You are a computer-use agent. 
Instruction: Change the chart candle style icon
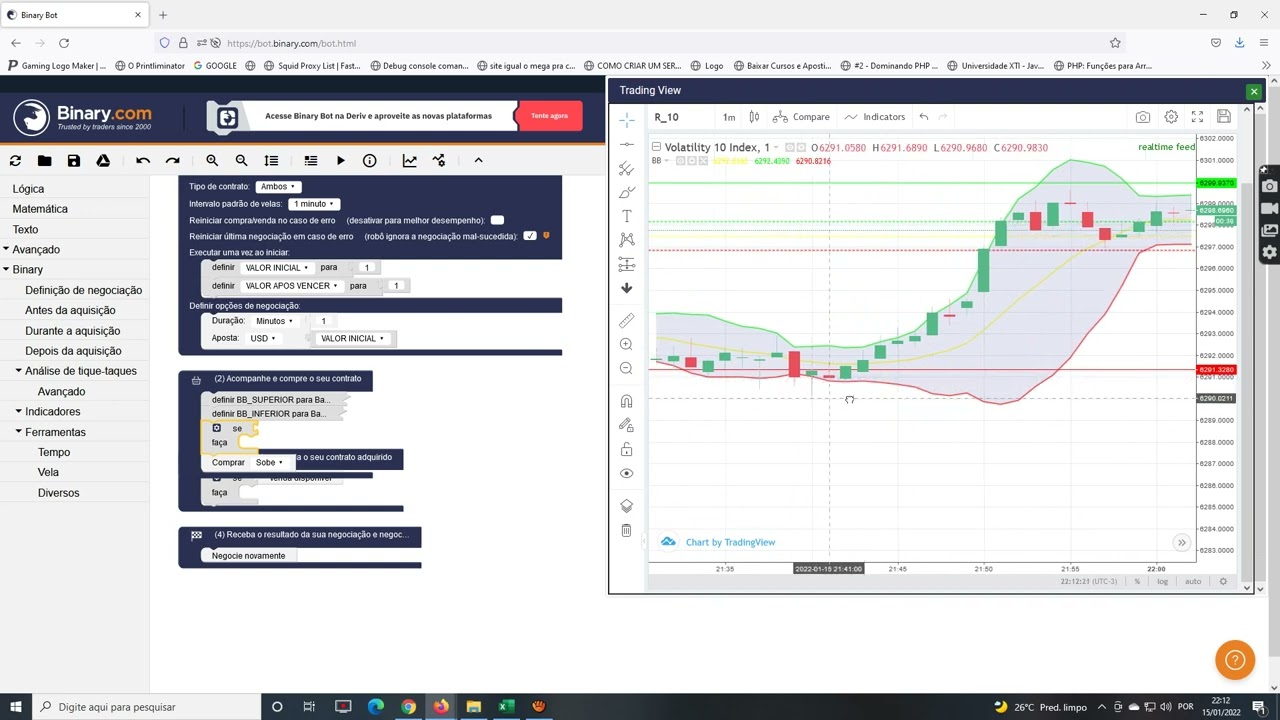(754, 117)
